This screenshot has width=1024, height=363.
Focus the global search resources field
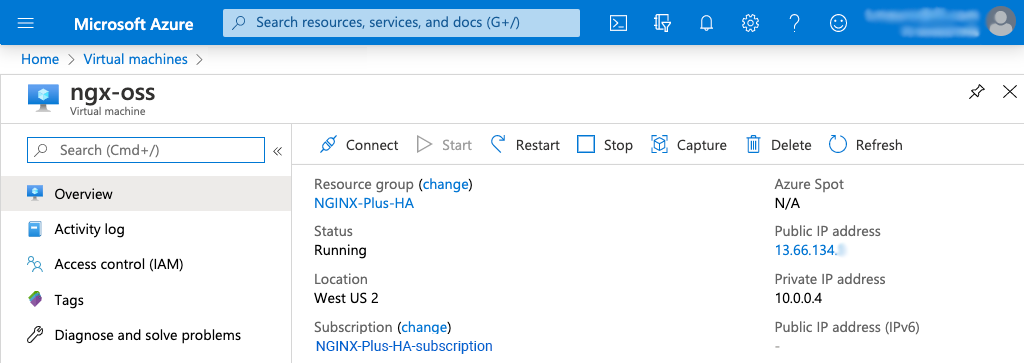point(402,23)
